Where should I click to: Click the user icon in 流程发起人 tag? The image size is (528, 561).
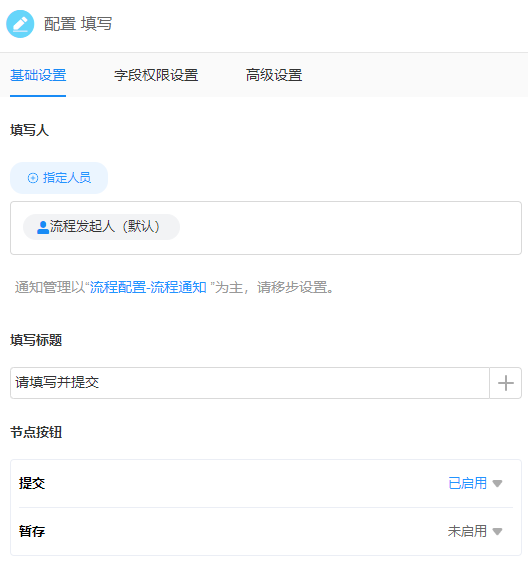(x=43, y=227)
